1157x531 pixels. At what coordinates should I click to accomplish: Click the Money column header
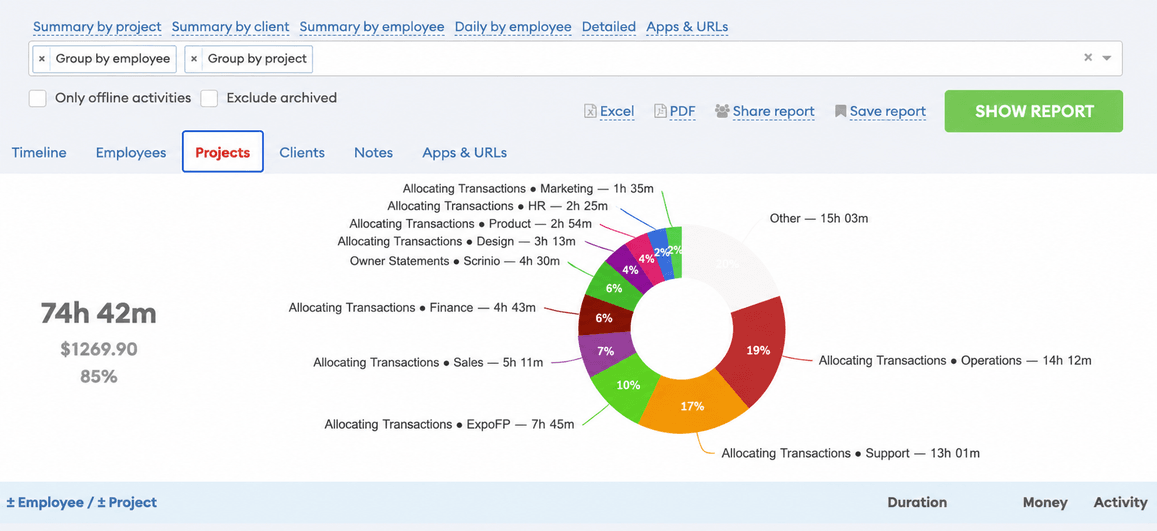pos(1045,502)
